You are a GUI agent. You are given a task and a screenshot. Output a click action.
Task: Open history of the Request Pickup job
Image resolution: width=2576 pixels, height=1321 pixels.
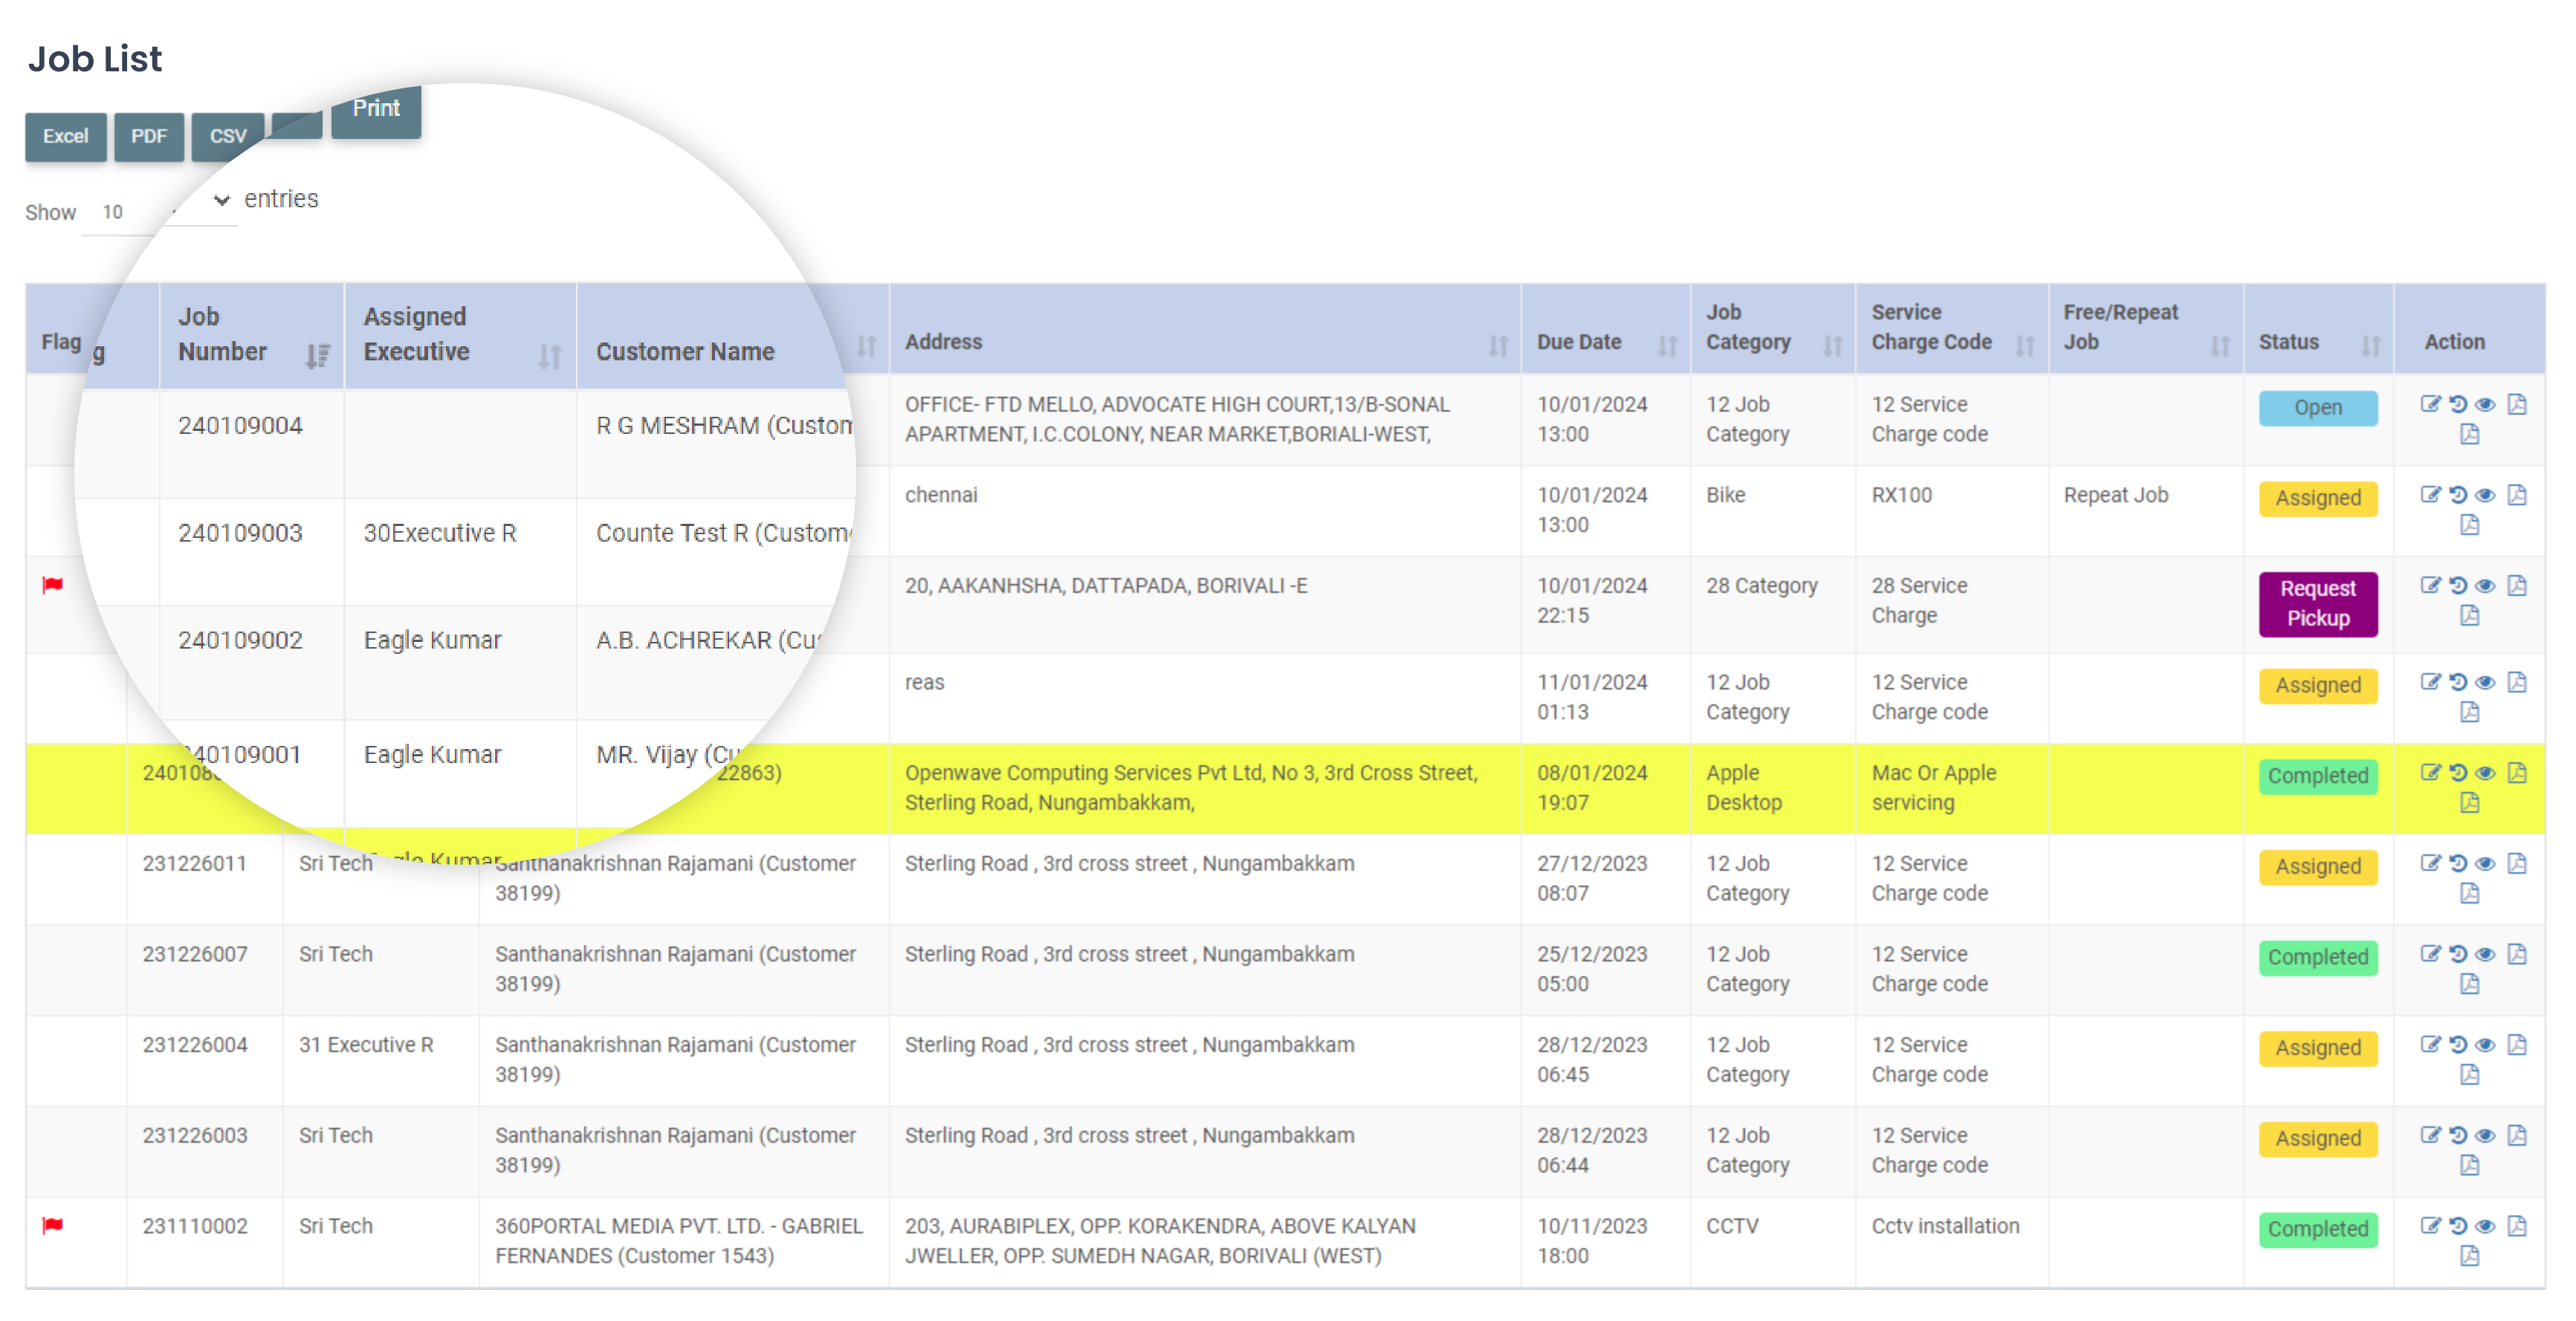tap(2458, 585)
